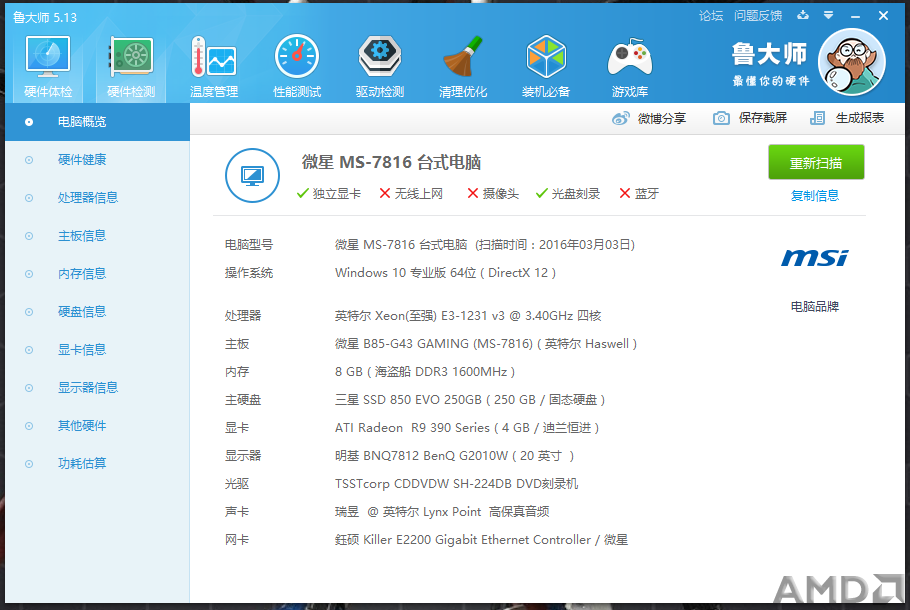The image size is (910, 610).
Task: Click 微博分享 share text
Action: coord(662,118)
